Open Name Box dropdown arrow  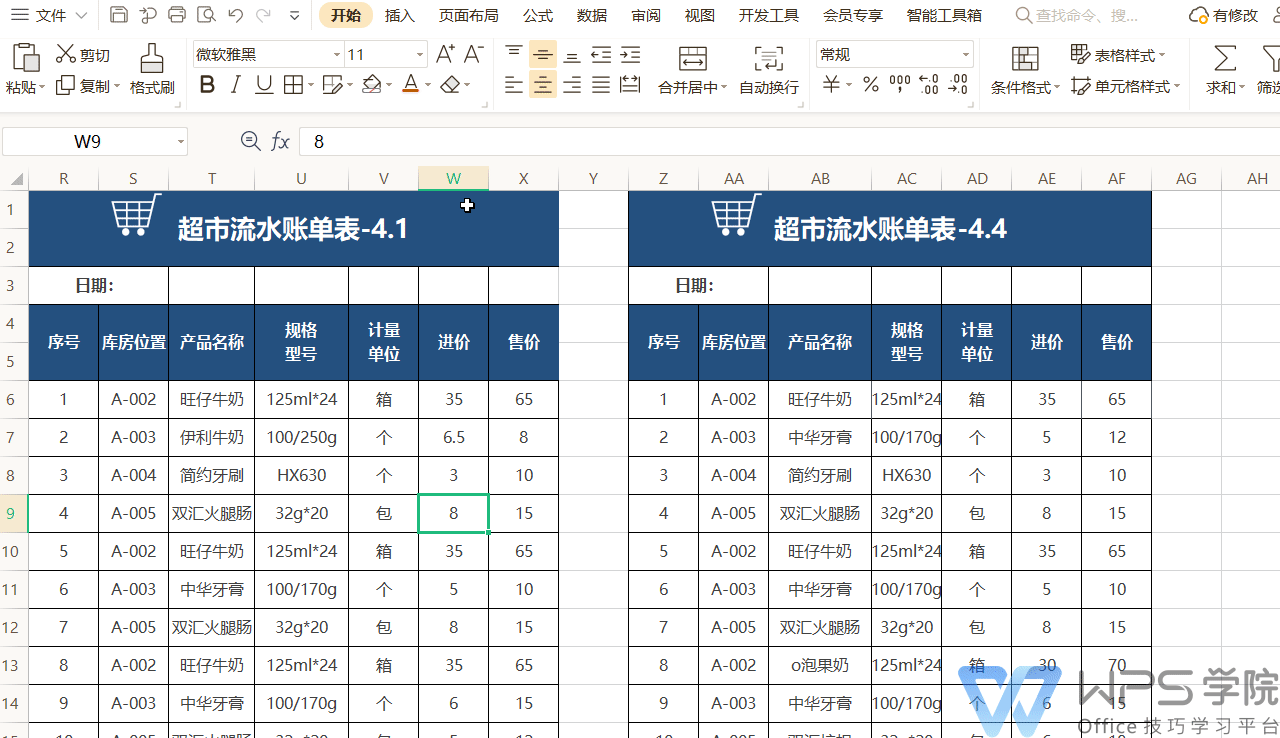pos(181,142)
